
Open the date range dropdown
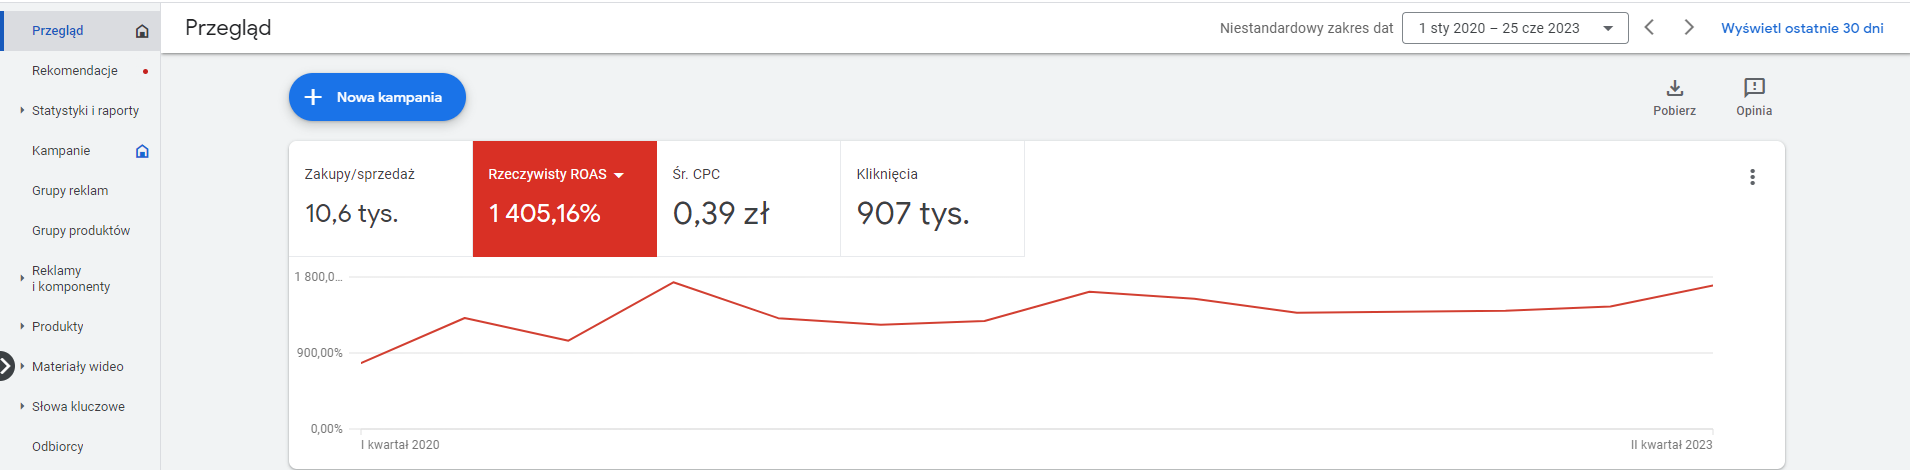coord(1515,28)
